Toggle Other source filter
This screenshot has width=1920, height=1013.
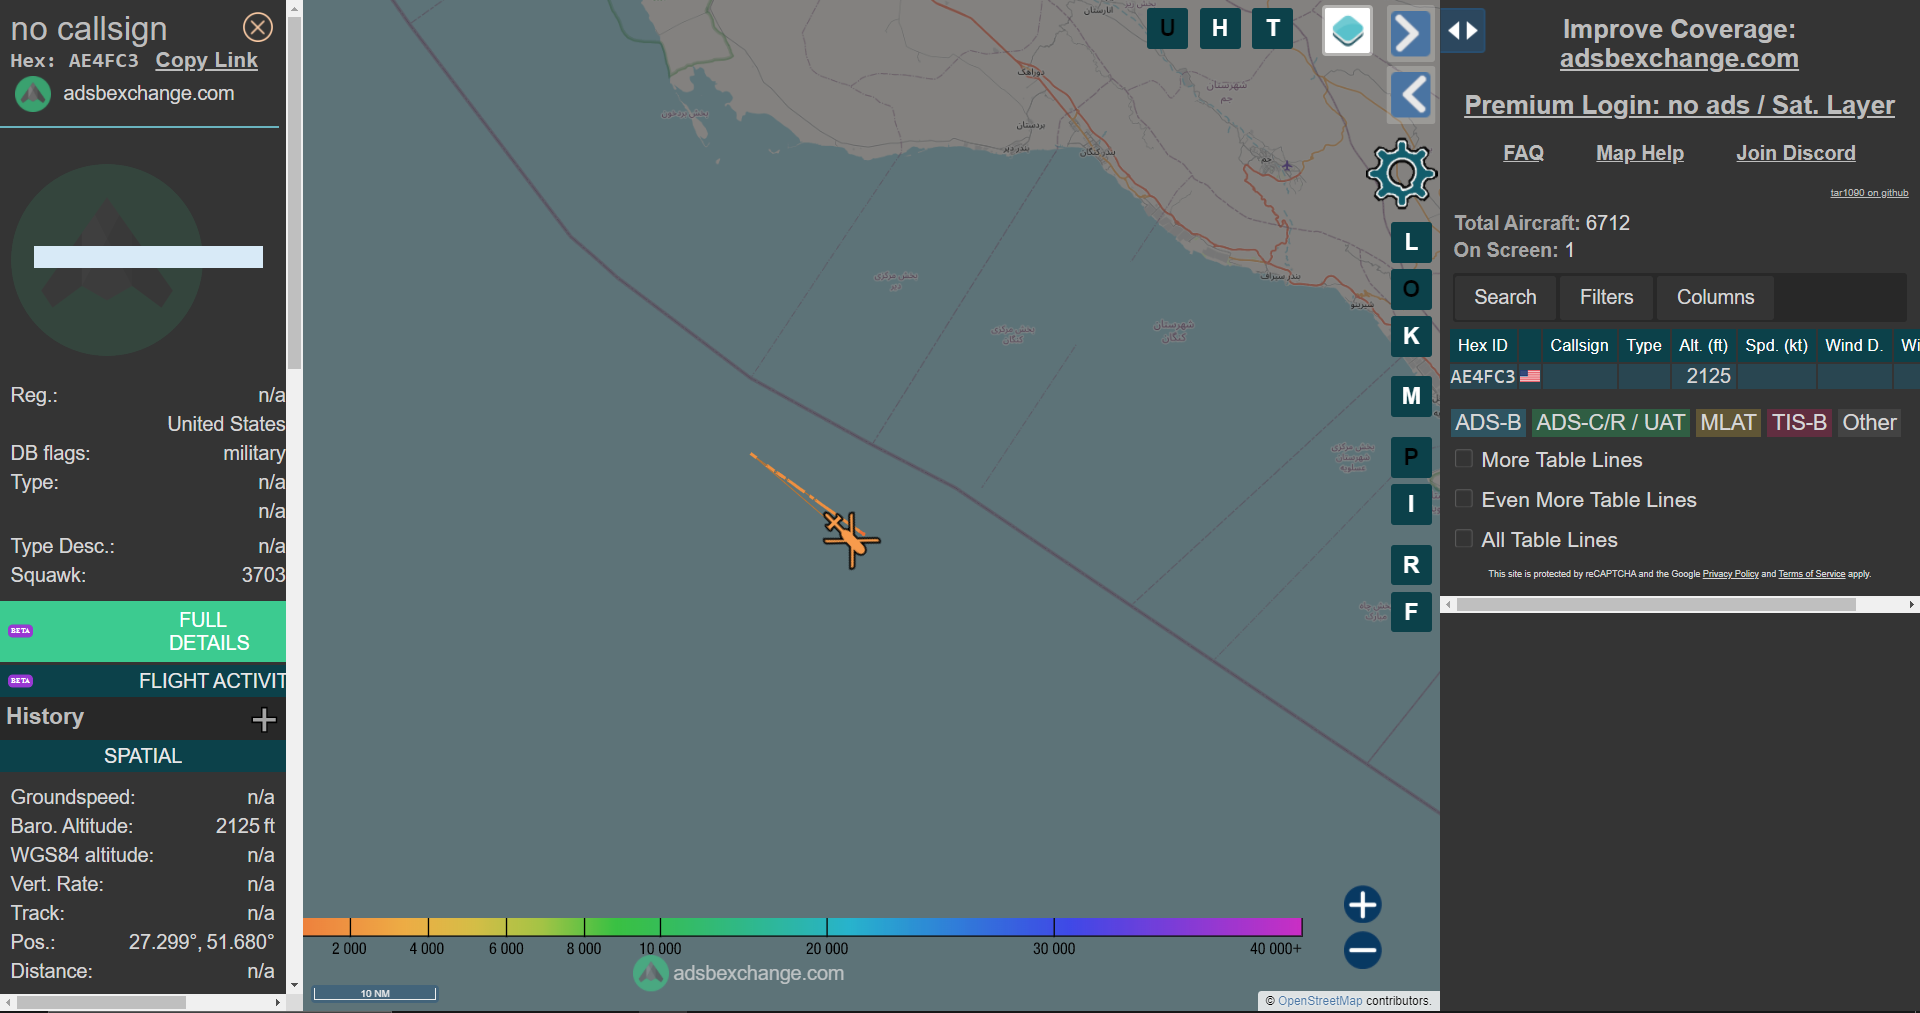tap(1869, 423)
